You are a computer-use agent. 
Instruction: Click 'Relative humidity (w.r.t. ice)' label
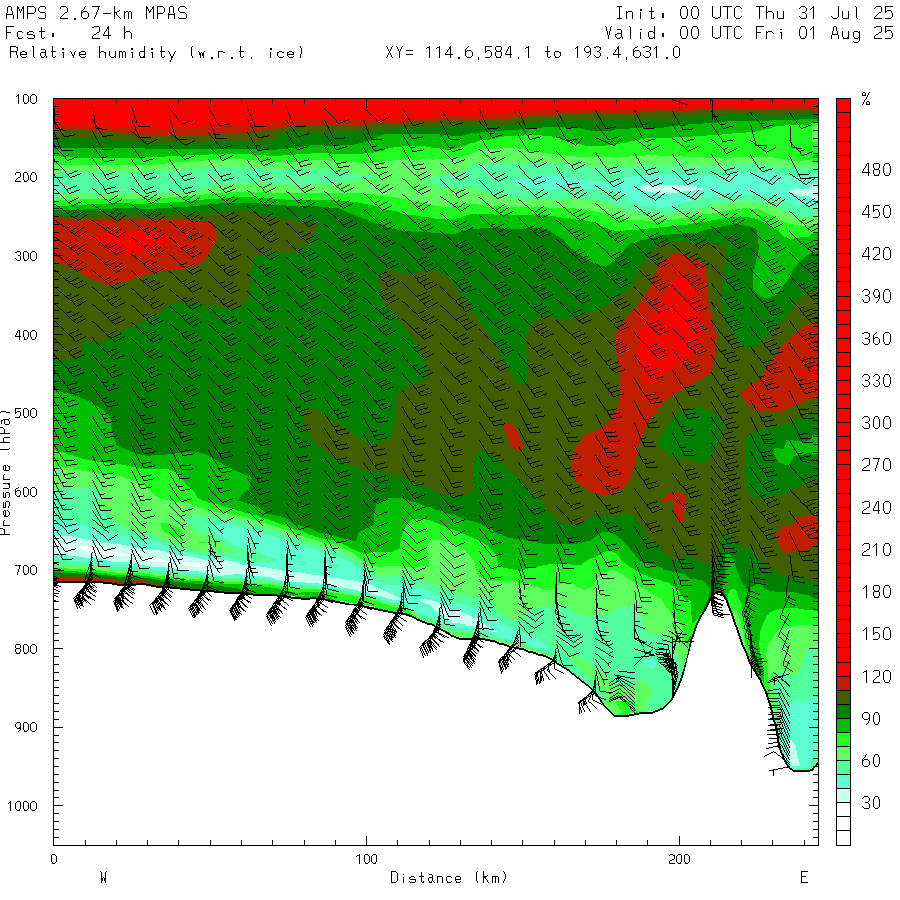coord(156,53)
